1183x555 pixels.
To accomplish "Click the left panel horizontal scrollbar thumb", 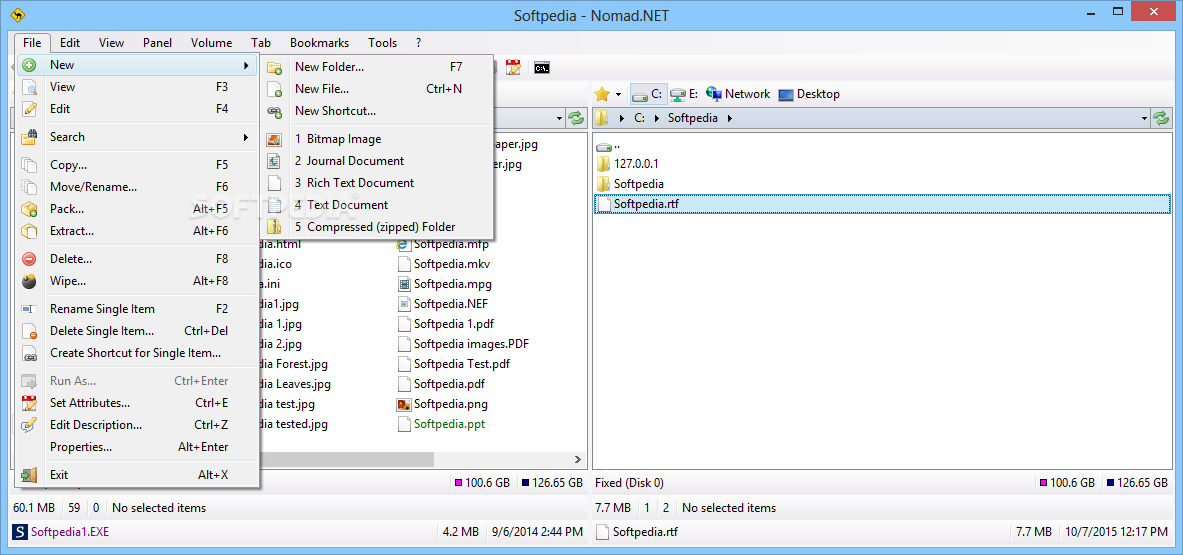I will (346, 459).
